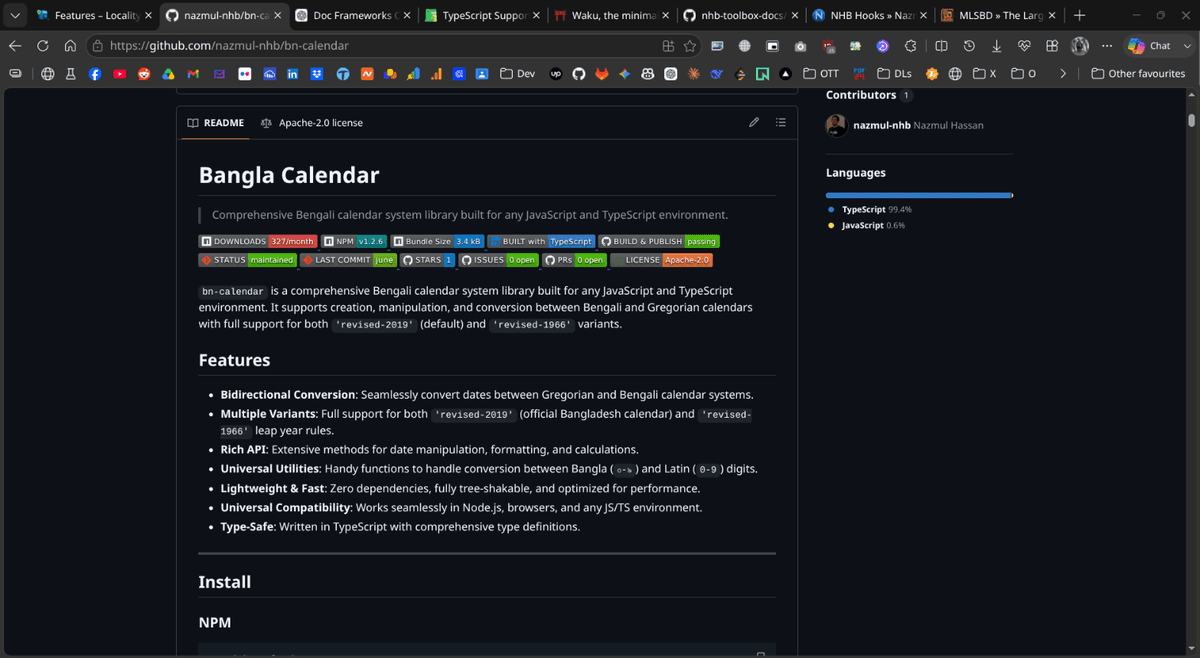
Task: Open the Other favourites folder
Action: [x=1138, y=74]
